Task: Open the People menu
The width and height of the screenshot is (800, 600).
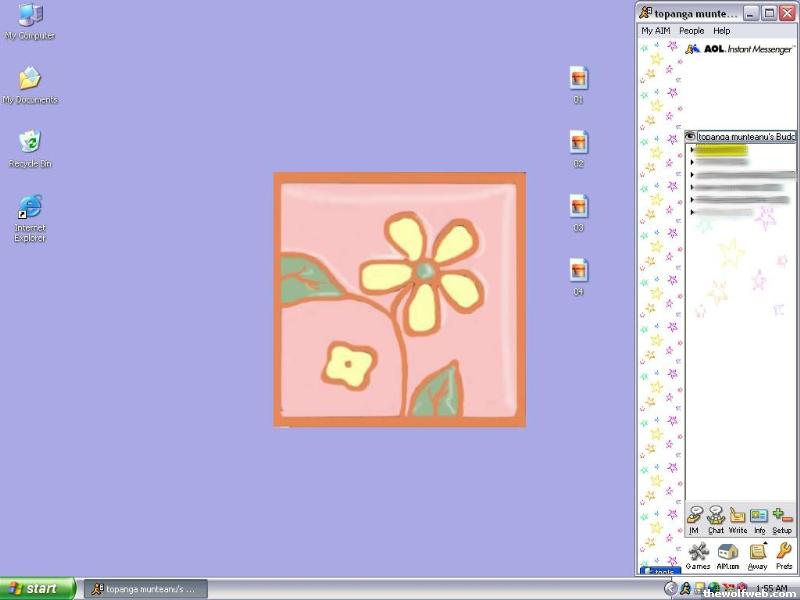Action: click(691, 31)
